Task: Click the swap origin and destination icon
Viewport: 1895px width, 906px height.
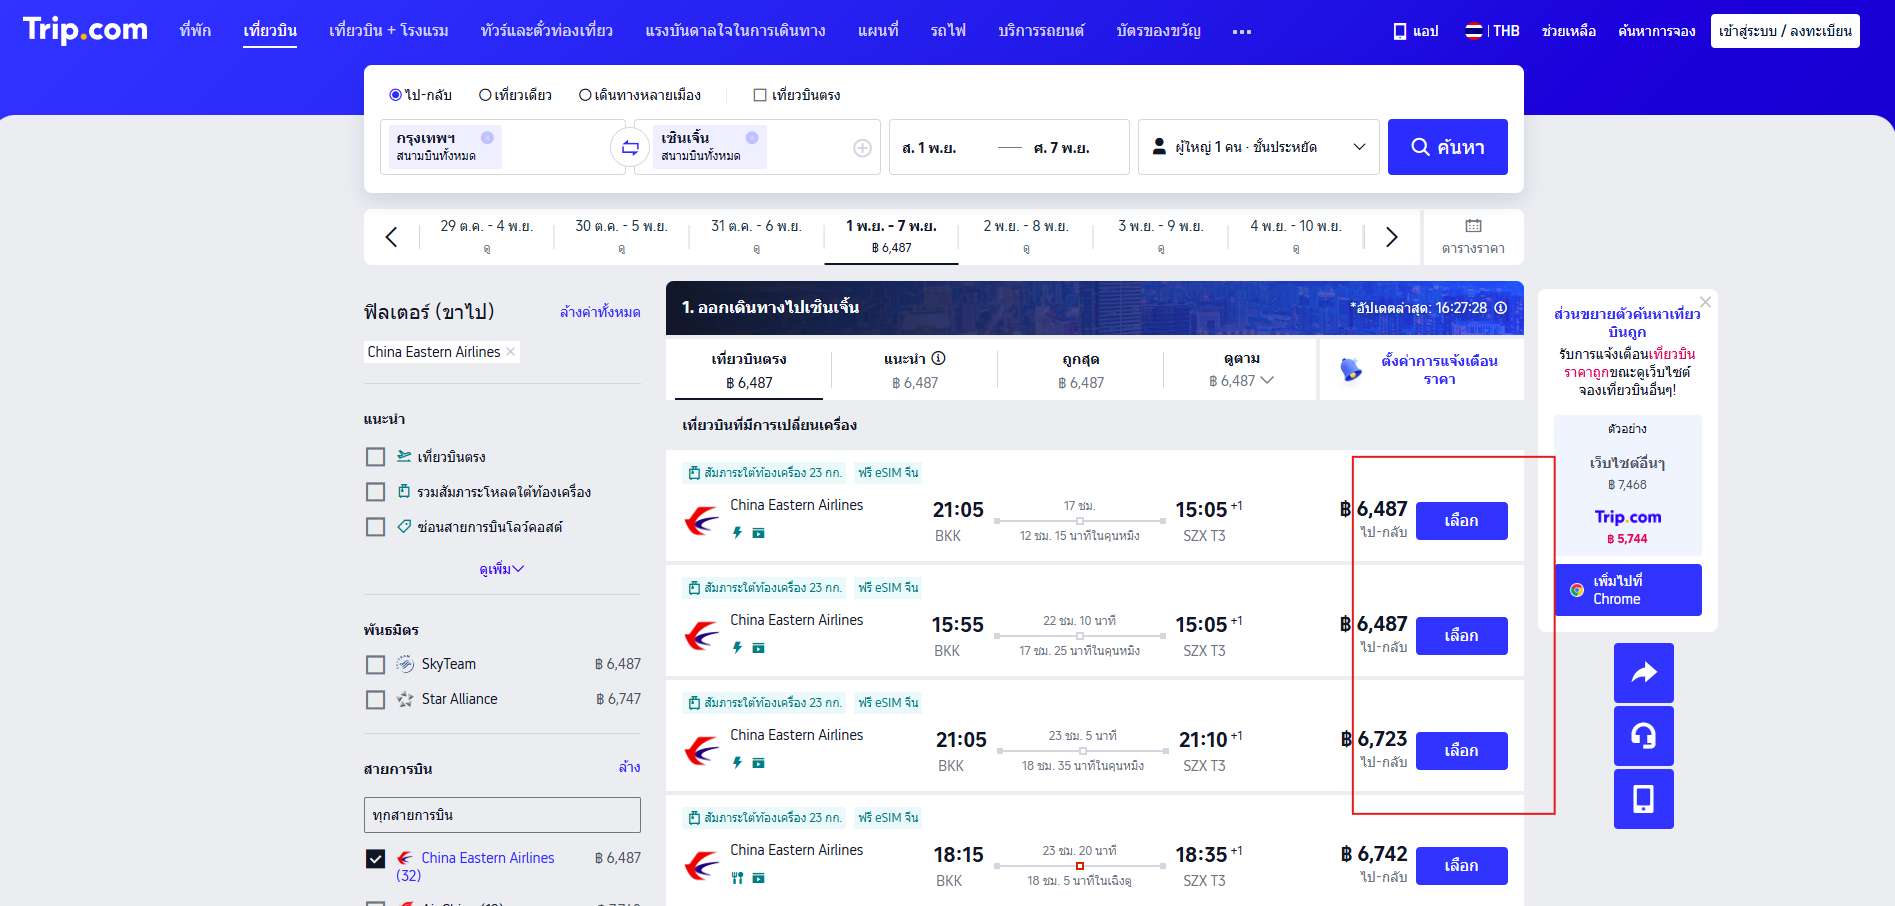Action: tap(630, 148)
